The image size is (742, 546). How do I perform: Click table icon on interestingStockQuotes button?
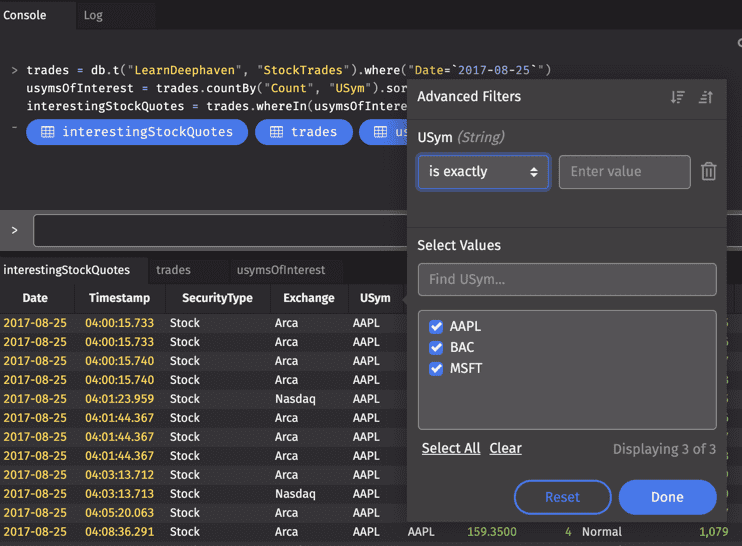(x=45, y=132)
